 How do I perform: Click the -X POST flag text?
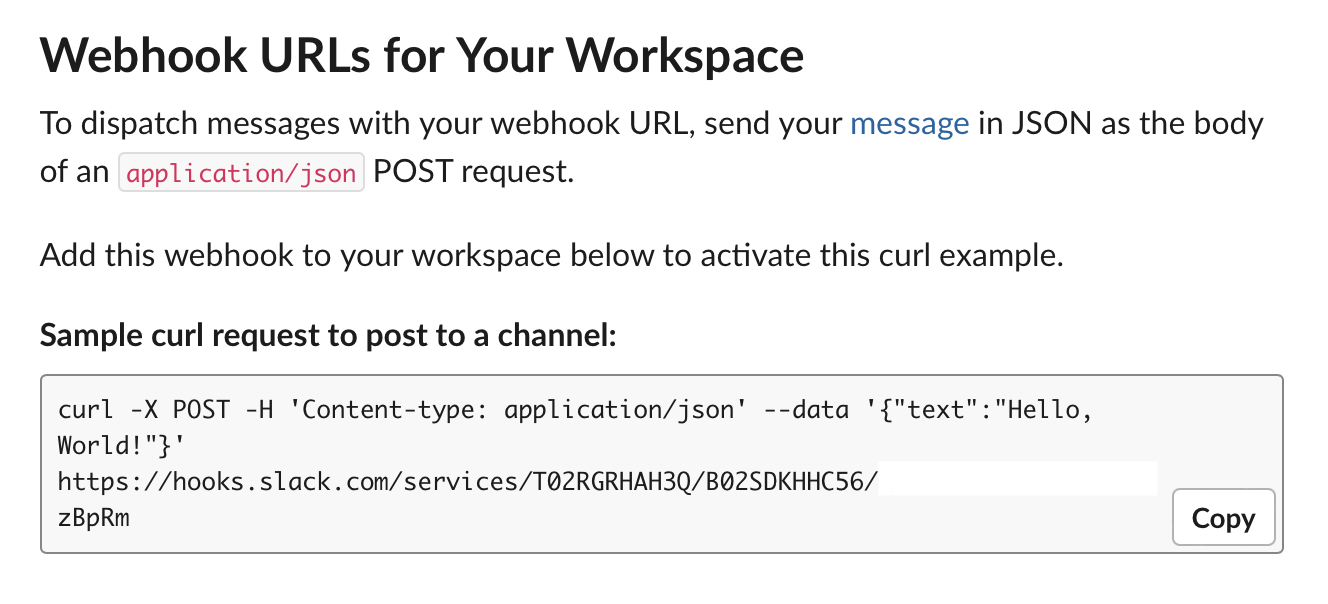click(x=180, y=409)
